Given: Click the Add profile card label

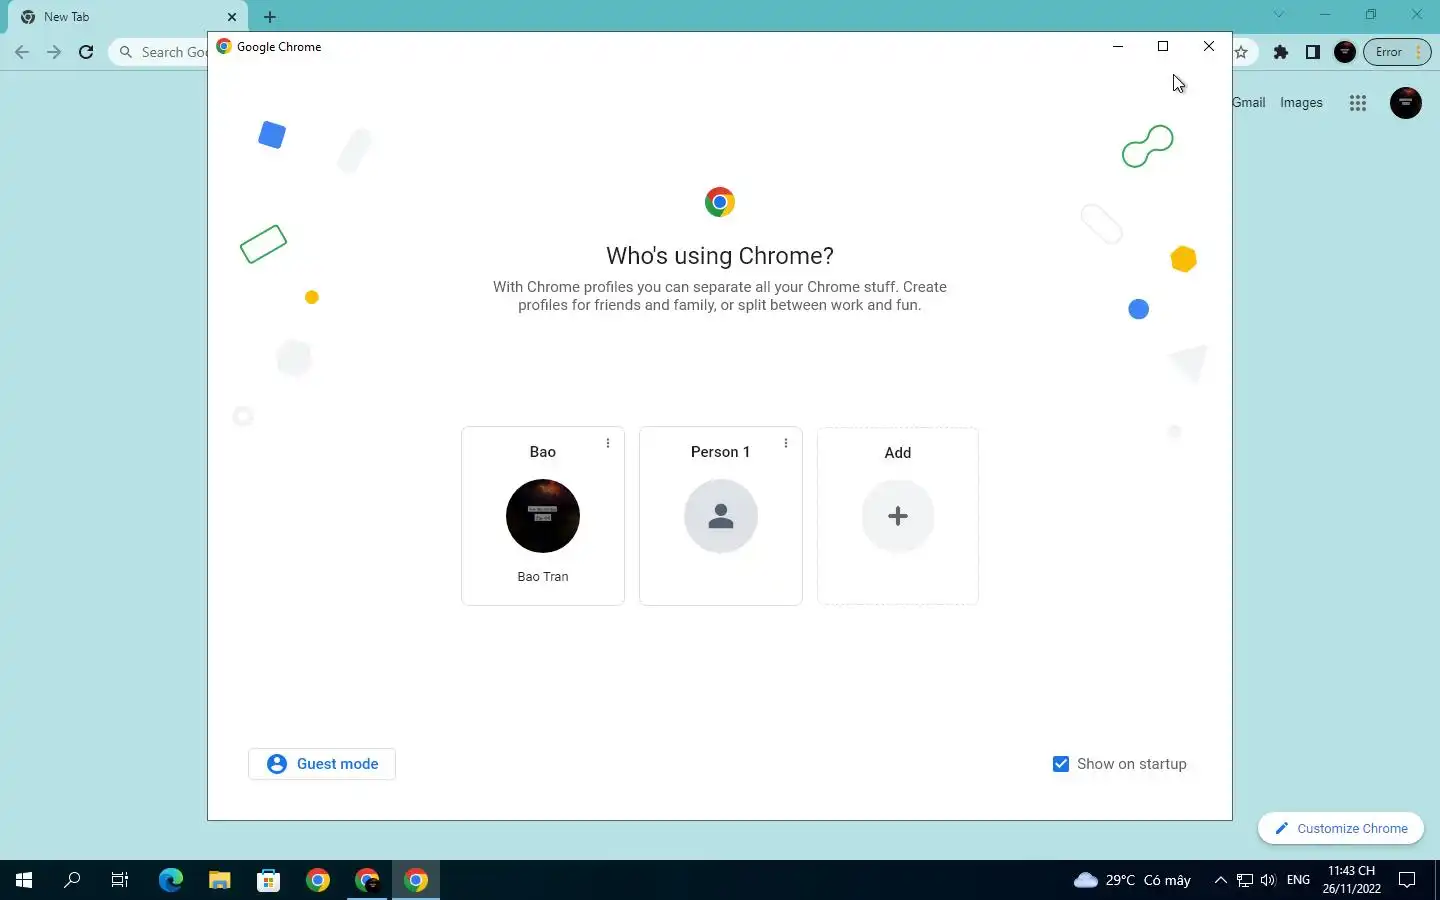Looking at the screenshot, I should [898, 453].
